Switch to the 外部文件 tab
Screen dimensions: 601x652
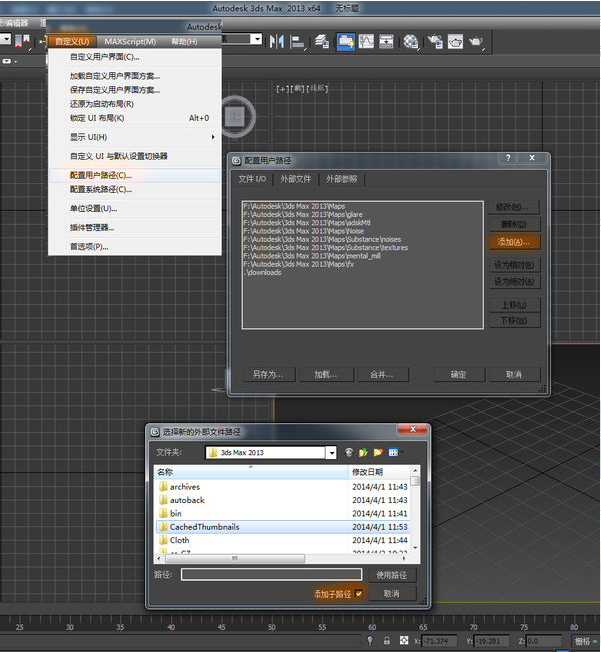(x=296, y=179)
